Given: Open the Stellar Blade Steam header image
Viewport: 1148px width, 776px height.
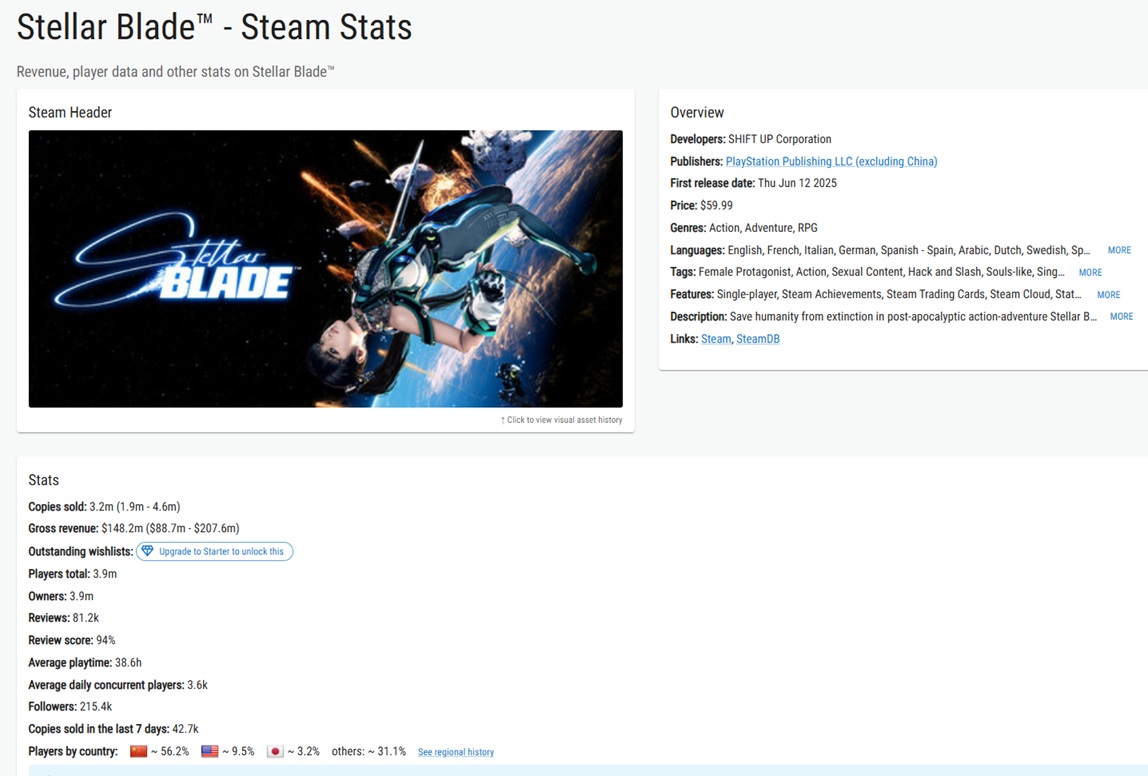Looking at the screenshot, I should point(326,269).
